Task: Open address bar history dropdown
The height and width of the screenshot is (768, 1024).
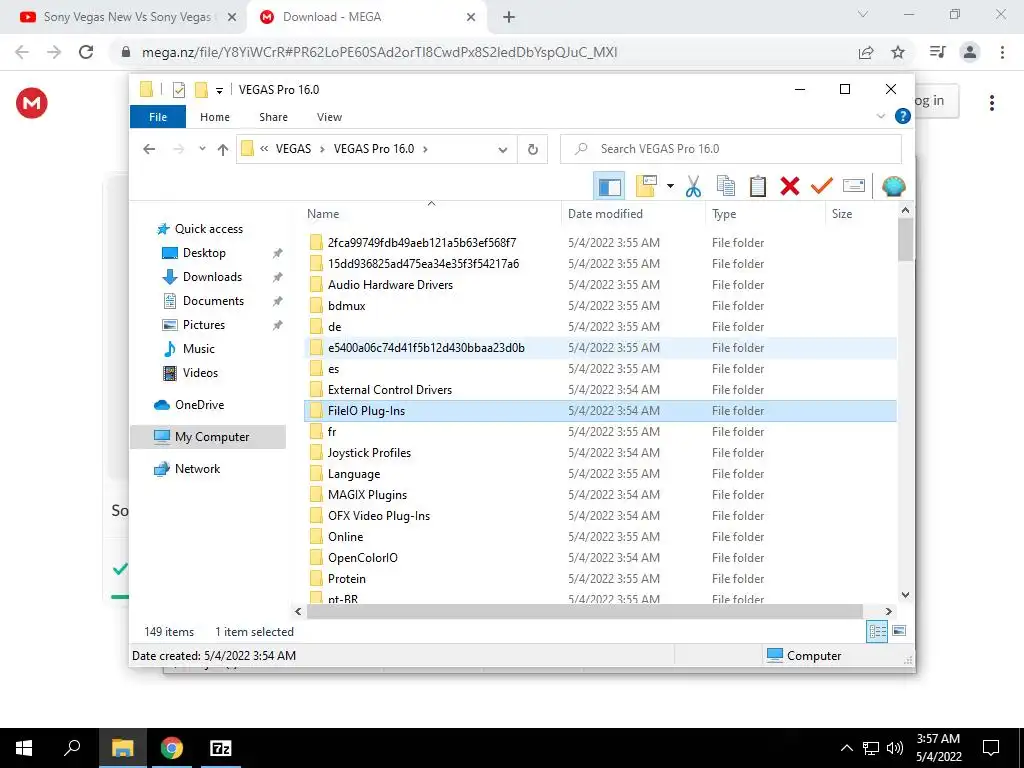Action: coord(503,150)
